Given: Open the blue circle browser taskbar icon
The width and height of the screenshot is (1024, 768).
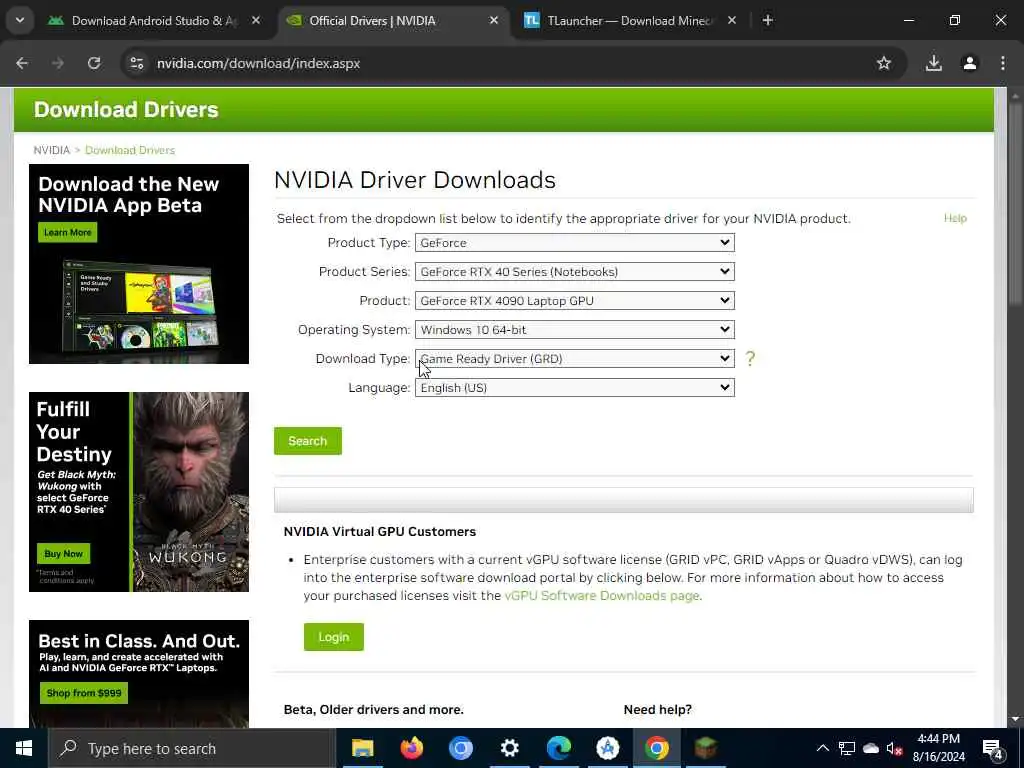Looking at the screenshot, I should coord(460,748).
